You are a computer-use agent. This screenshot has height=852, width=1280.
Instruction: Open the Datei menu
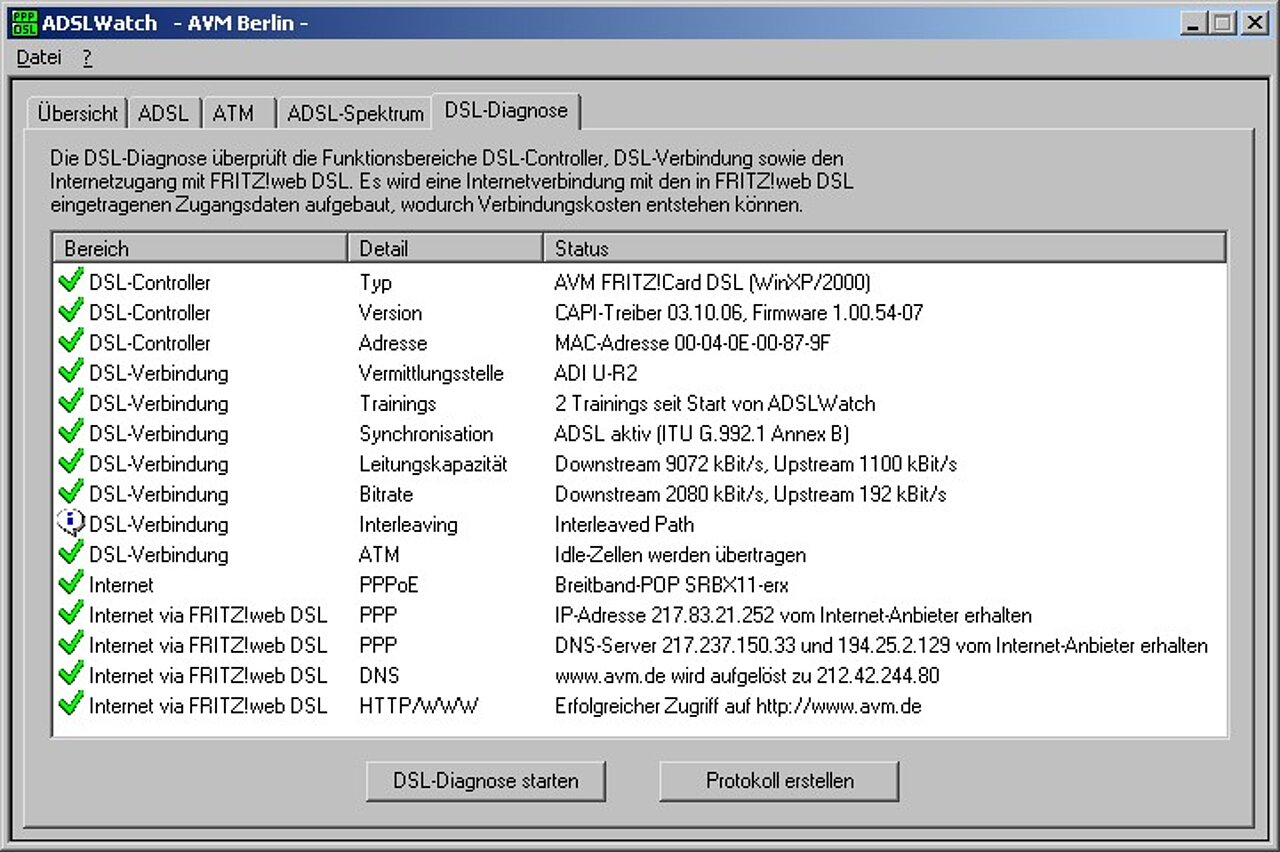[39, 58]
